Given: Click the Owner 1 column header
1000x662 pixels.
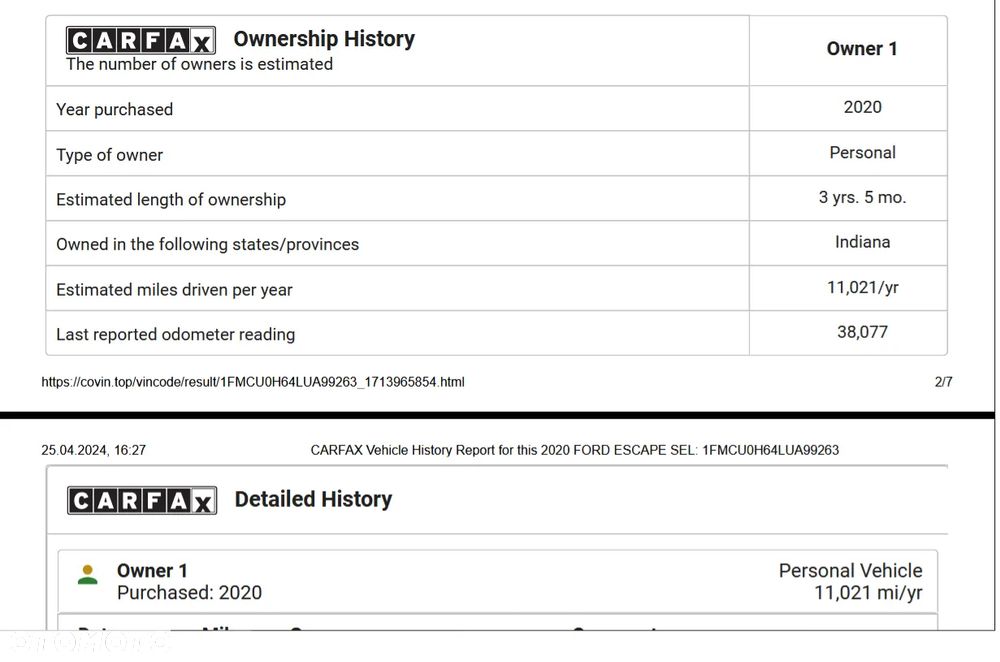Looking at the screenshot, I should [862, 49].
